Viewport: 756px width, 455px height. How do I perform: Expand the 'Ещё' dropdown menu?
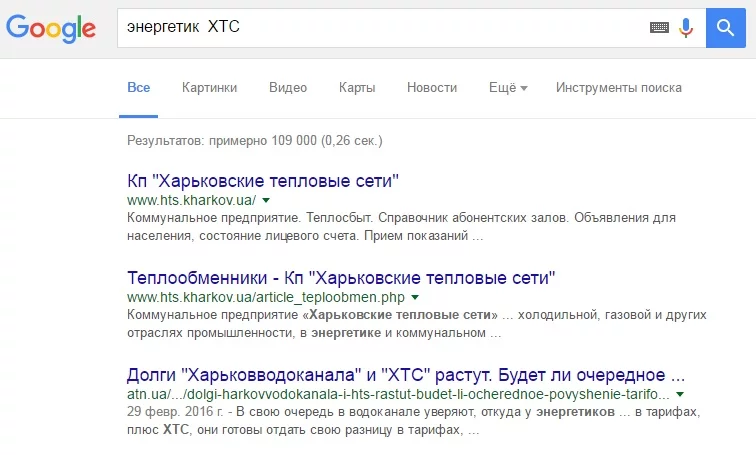[x=508, y=88]
